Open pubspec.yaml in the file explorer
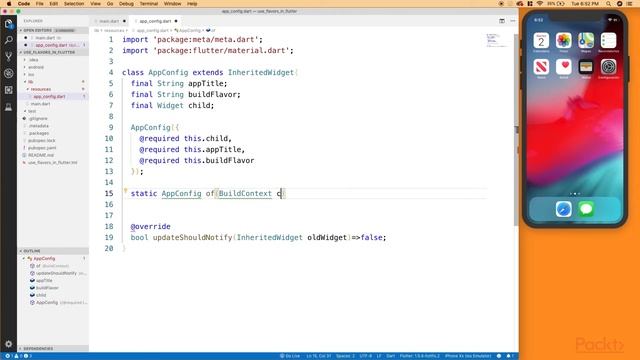This screenshot has height=360, width=640. 42,148
